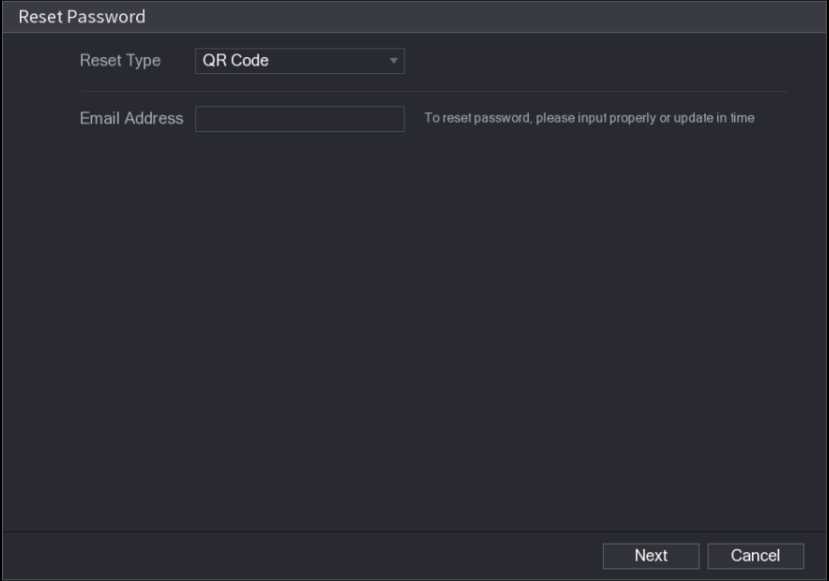Select the QR Code text in combo box
This screenshot has width=829, height=581.
236,61
